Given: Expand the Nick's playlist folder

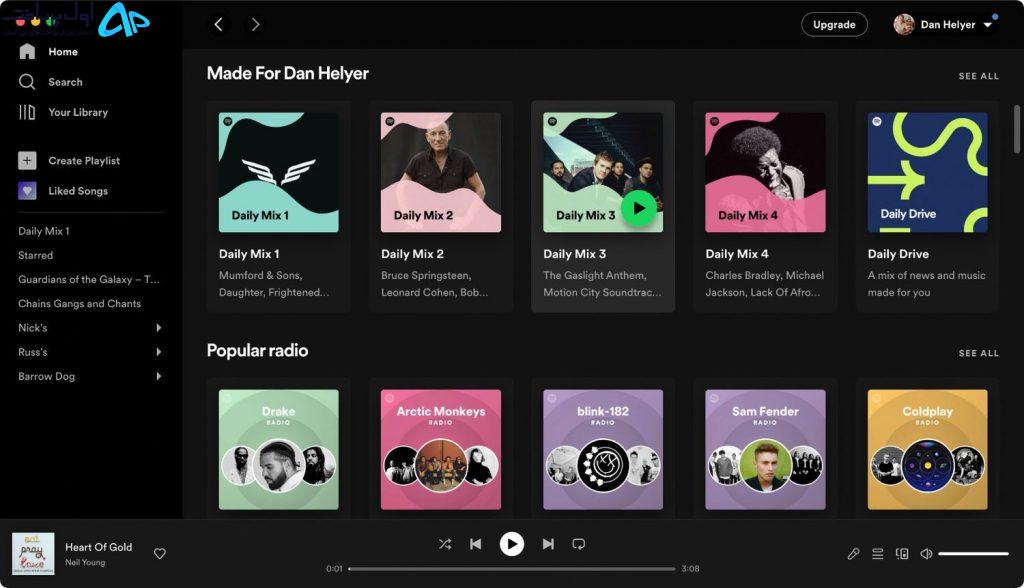Looking at the screenshot, I should click(x=158, y=328).
